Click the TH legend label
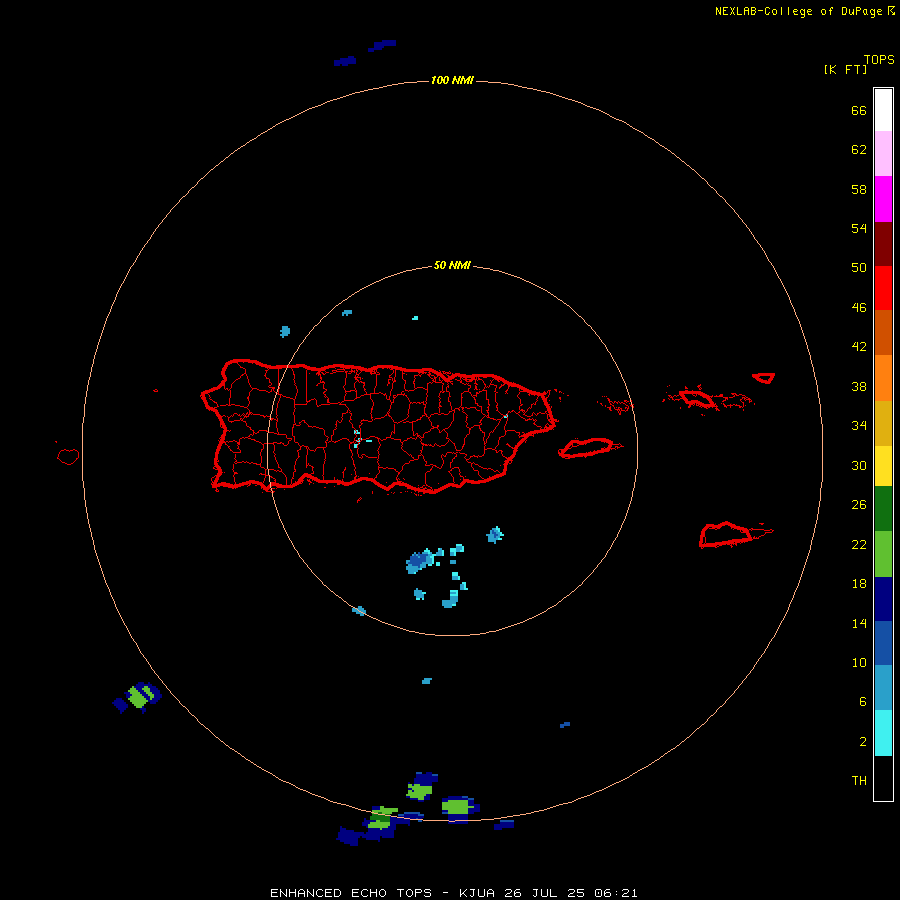The width and height of the screenshot is (900, 900). (x=859, y=780)
